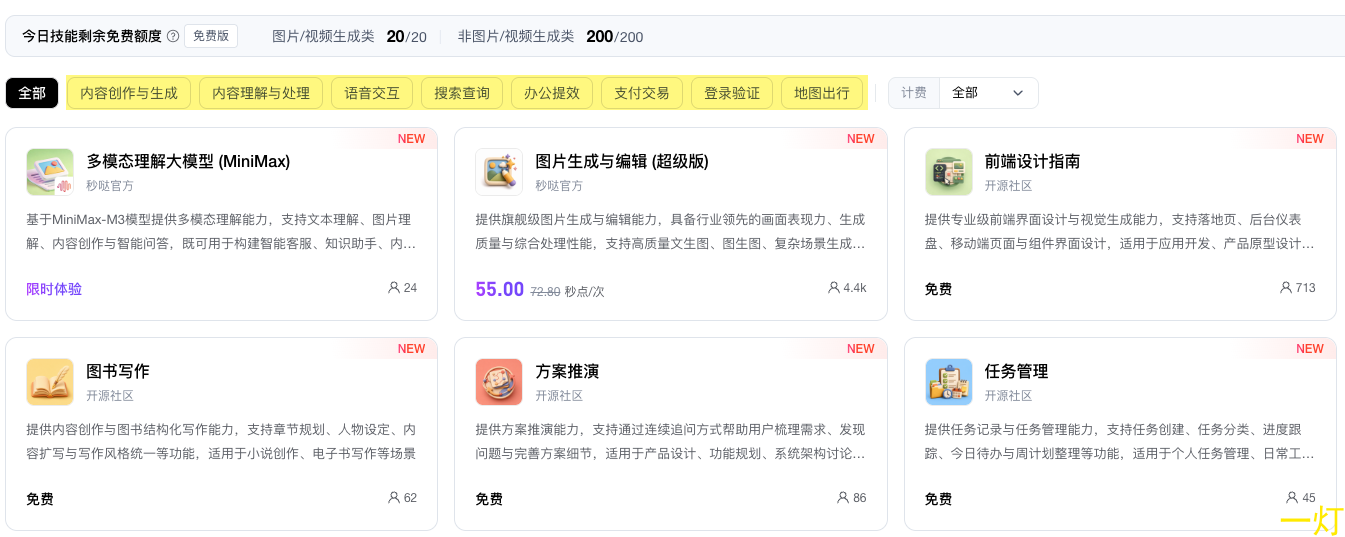Open the 地图出行 category
Image resolution: width=1345 pixels, height=537 pixels.
pos(822,93)
